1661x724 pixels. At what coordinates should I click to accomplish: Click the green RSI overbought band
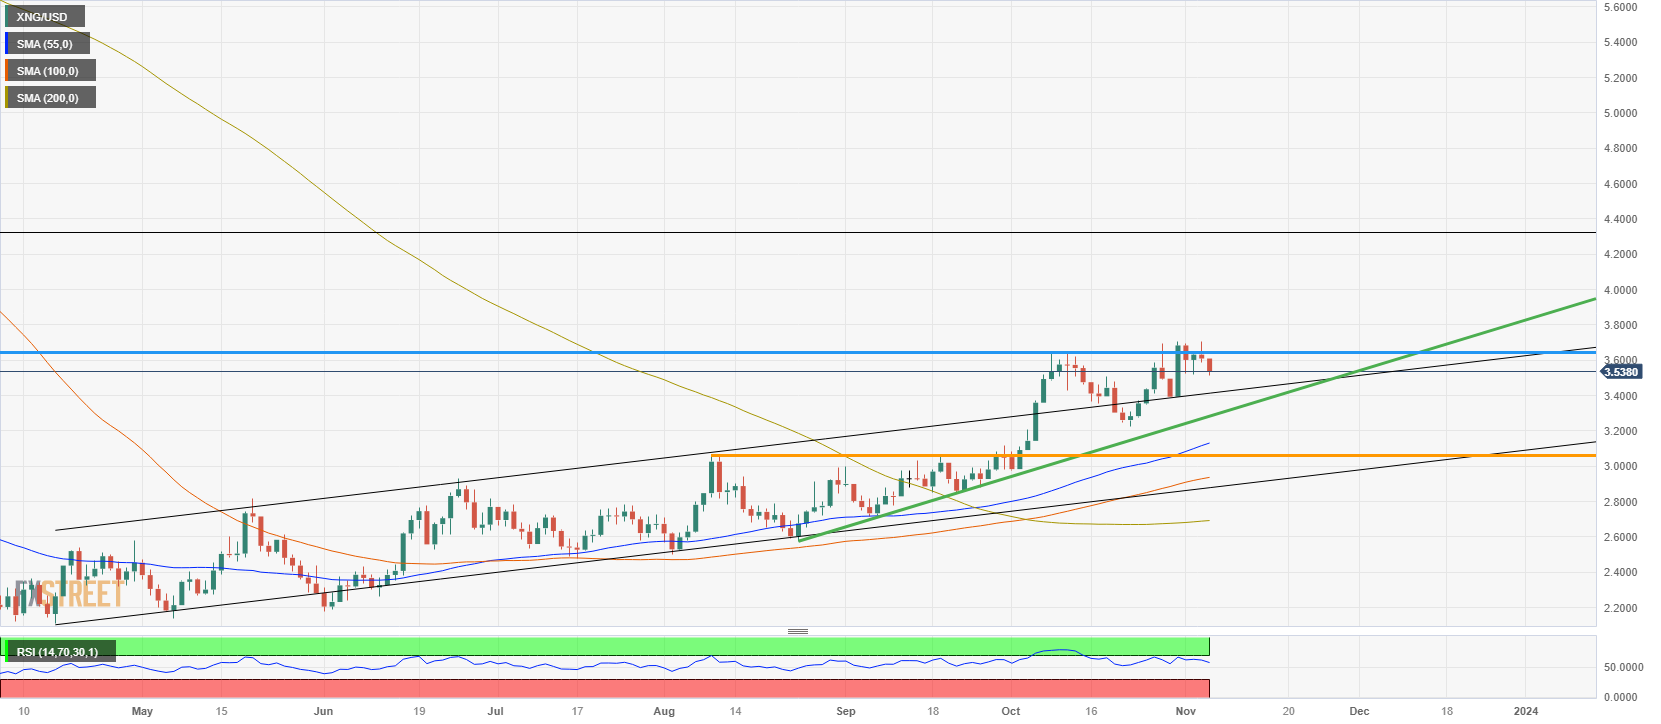tap(700, 646)
